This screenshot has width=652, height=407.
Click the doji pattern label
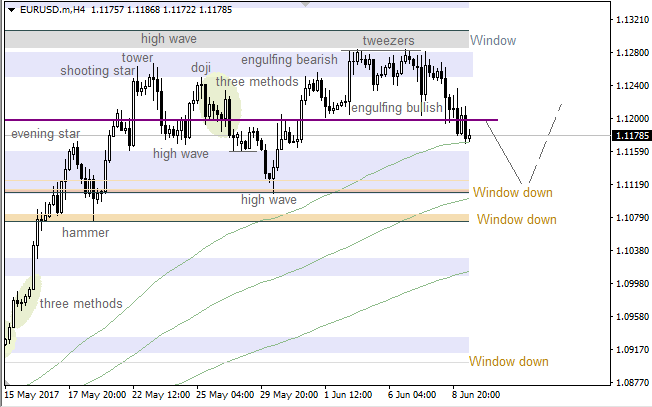[x=201, y=67]
